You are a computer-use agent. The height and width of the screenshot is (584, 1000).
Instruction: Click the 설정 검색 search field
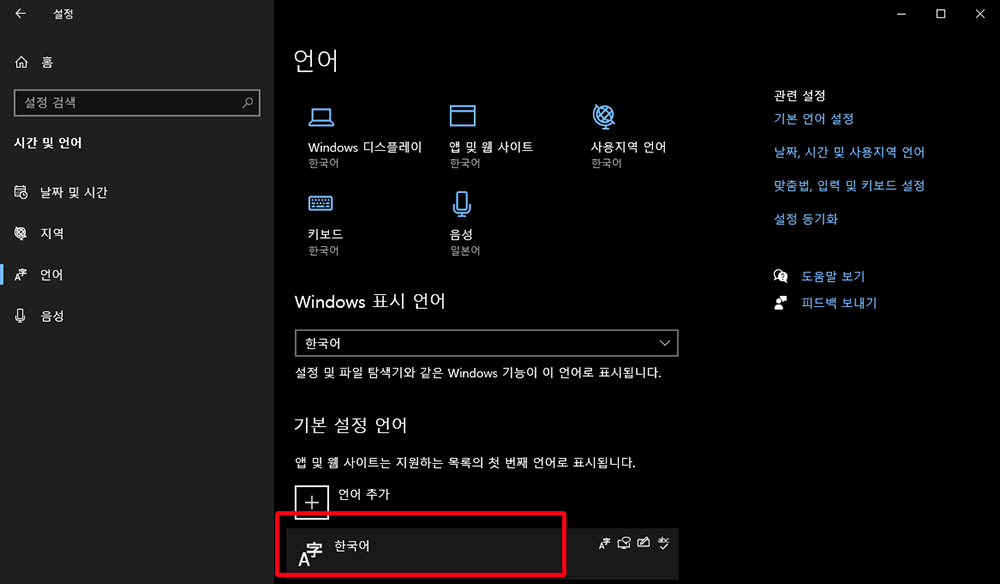tap(137, 103)
